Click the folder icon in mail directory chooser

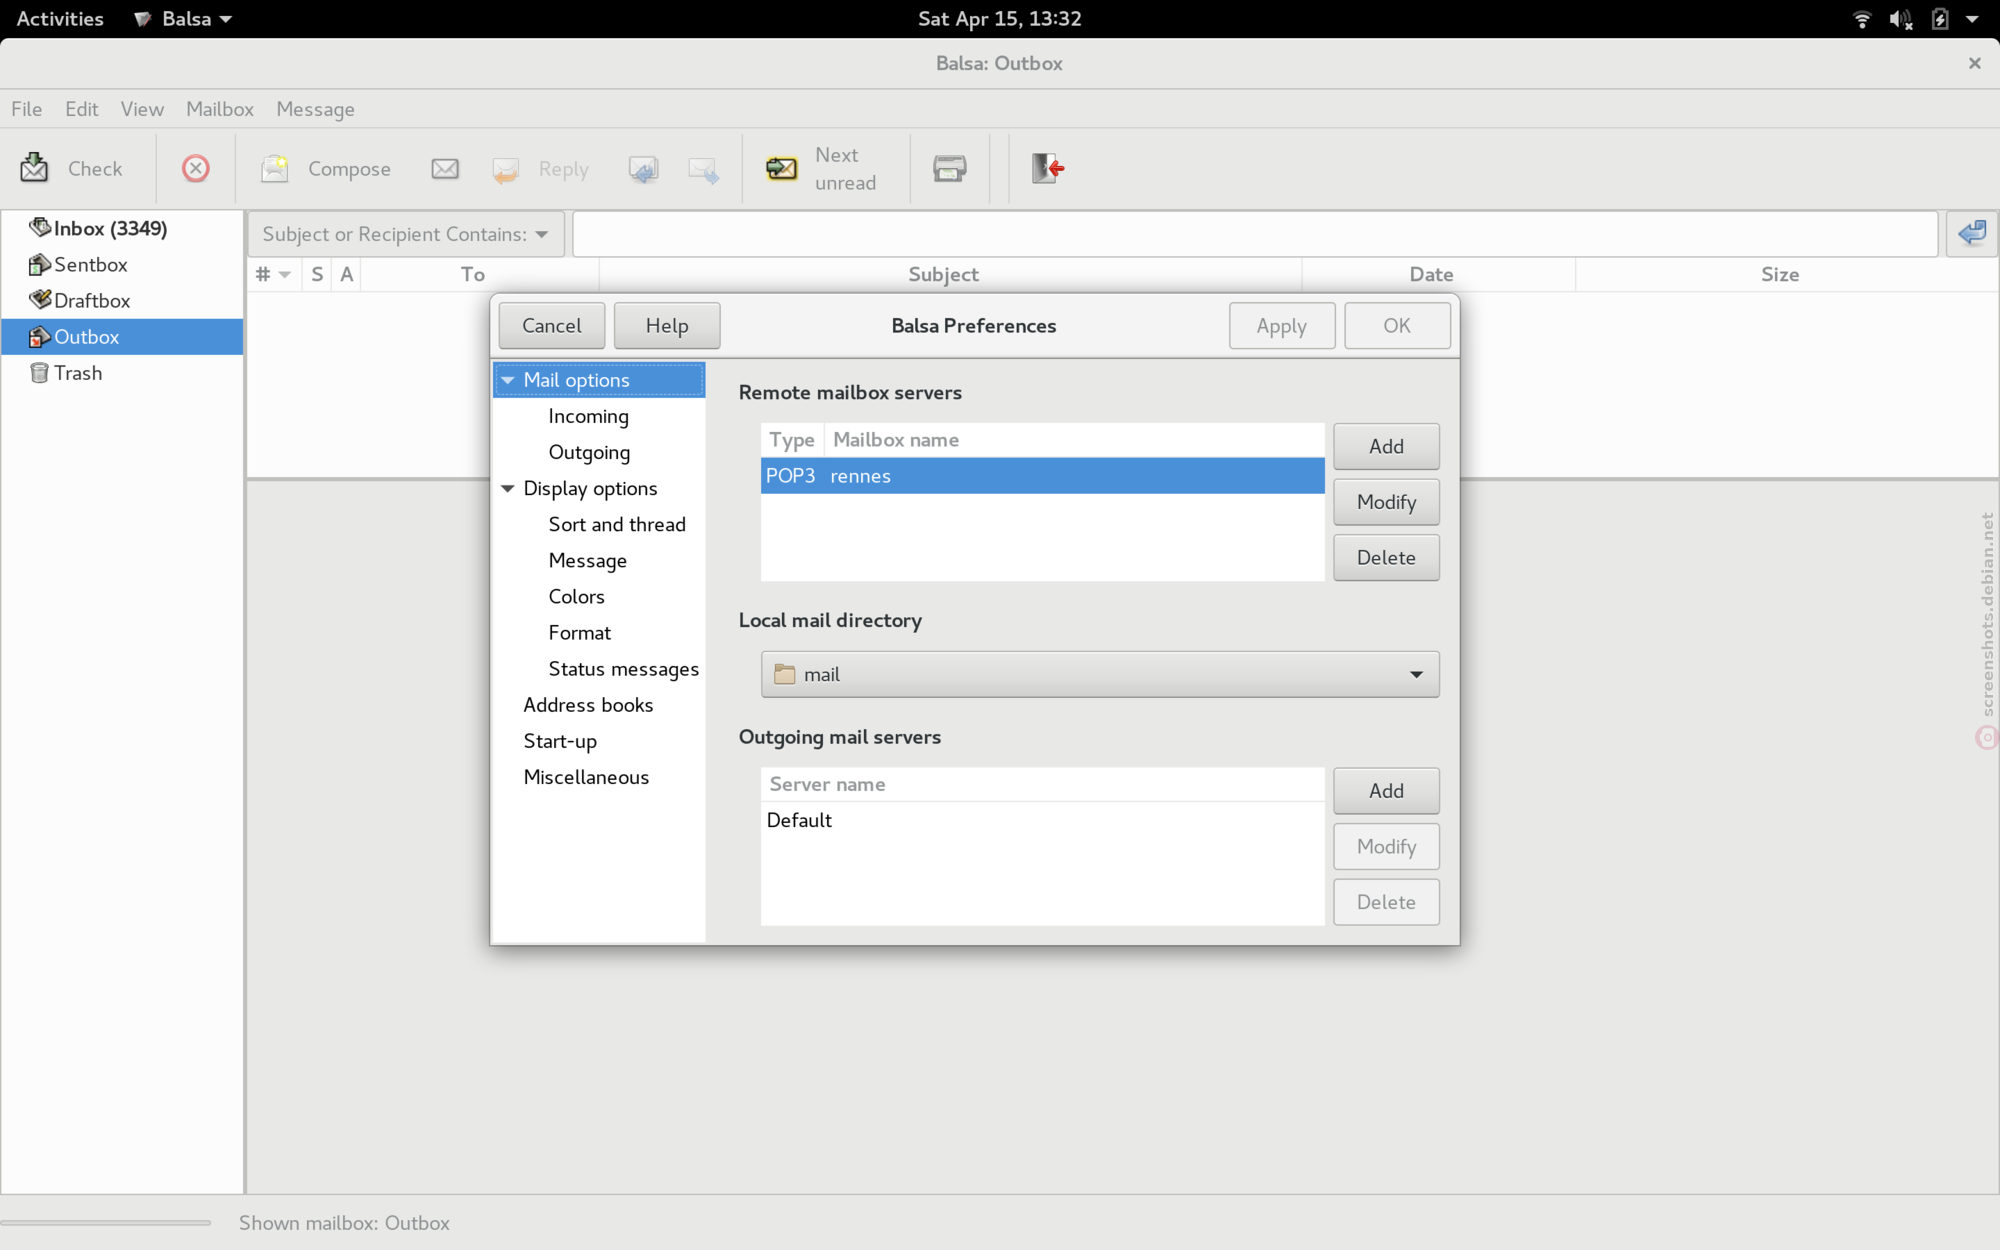(785, 674)
